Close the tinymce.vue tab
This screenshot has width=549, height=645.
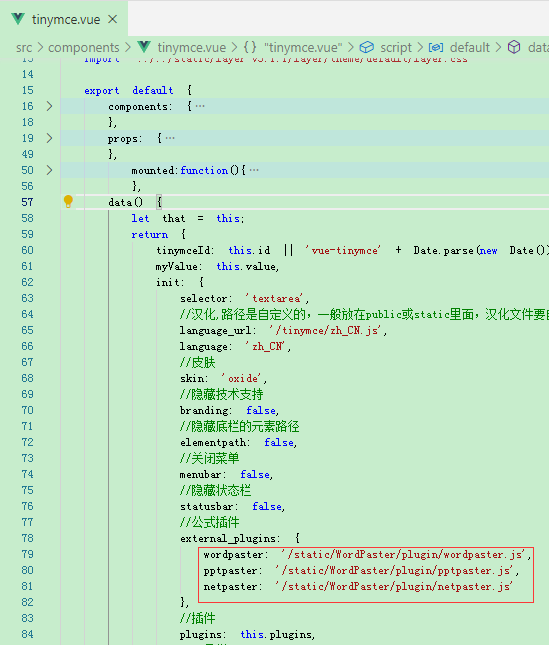click(x=113, y=19)
